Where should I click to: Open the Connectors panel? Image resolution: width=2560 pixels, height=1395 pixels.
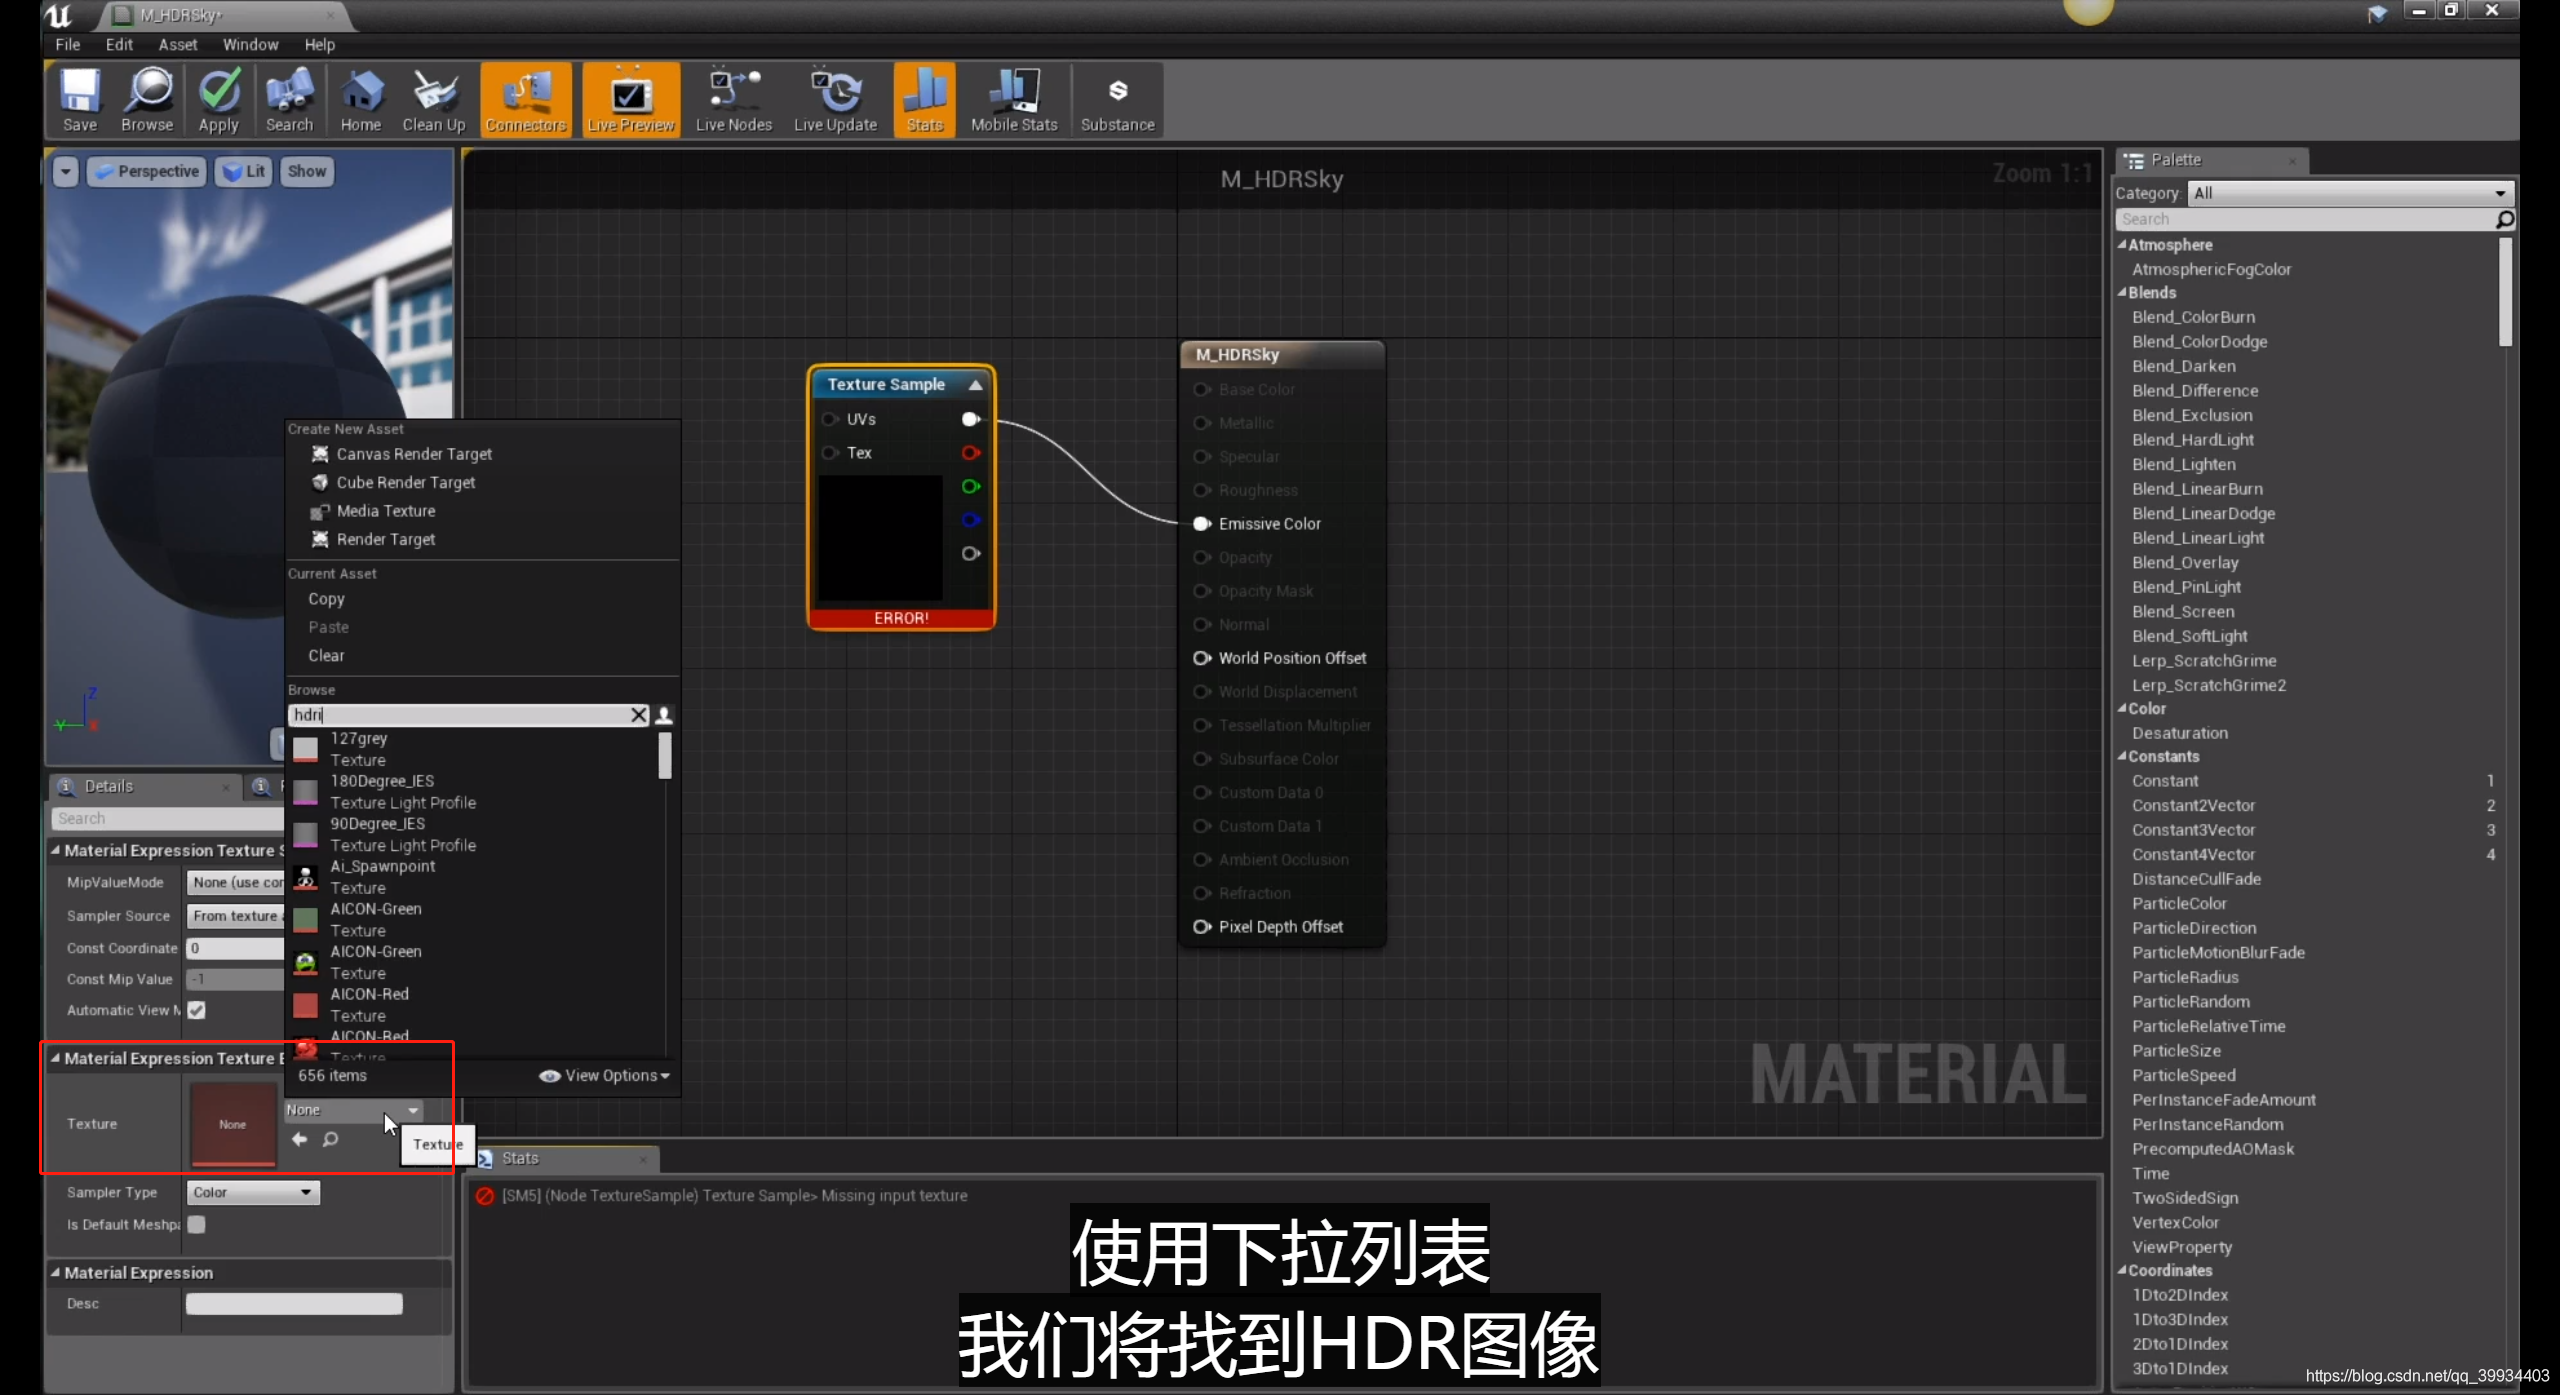click(x=526, y=99)
